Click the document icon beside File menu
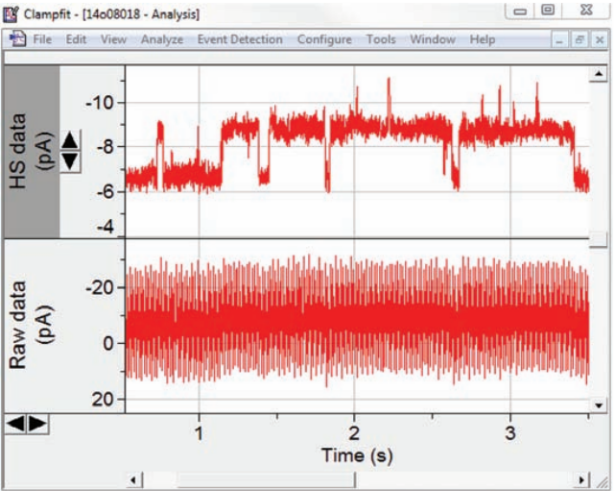615x491 pixels. pyautogui.click(x=18, y=40)
